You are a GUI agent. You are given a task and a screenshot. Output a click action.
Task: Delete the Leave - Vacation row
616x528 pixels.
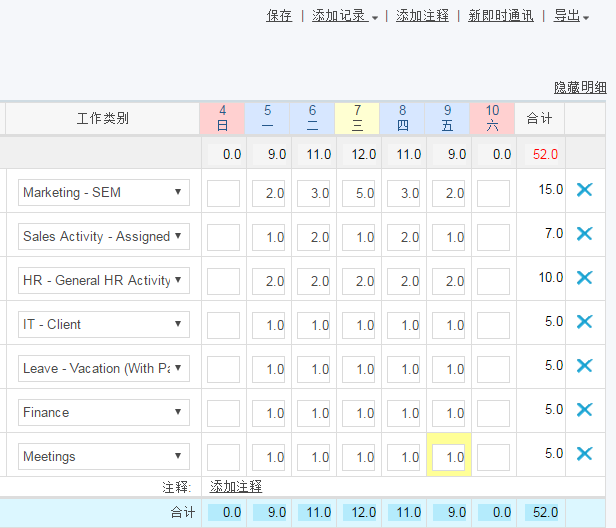click(585, 366)
